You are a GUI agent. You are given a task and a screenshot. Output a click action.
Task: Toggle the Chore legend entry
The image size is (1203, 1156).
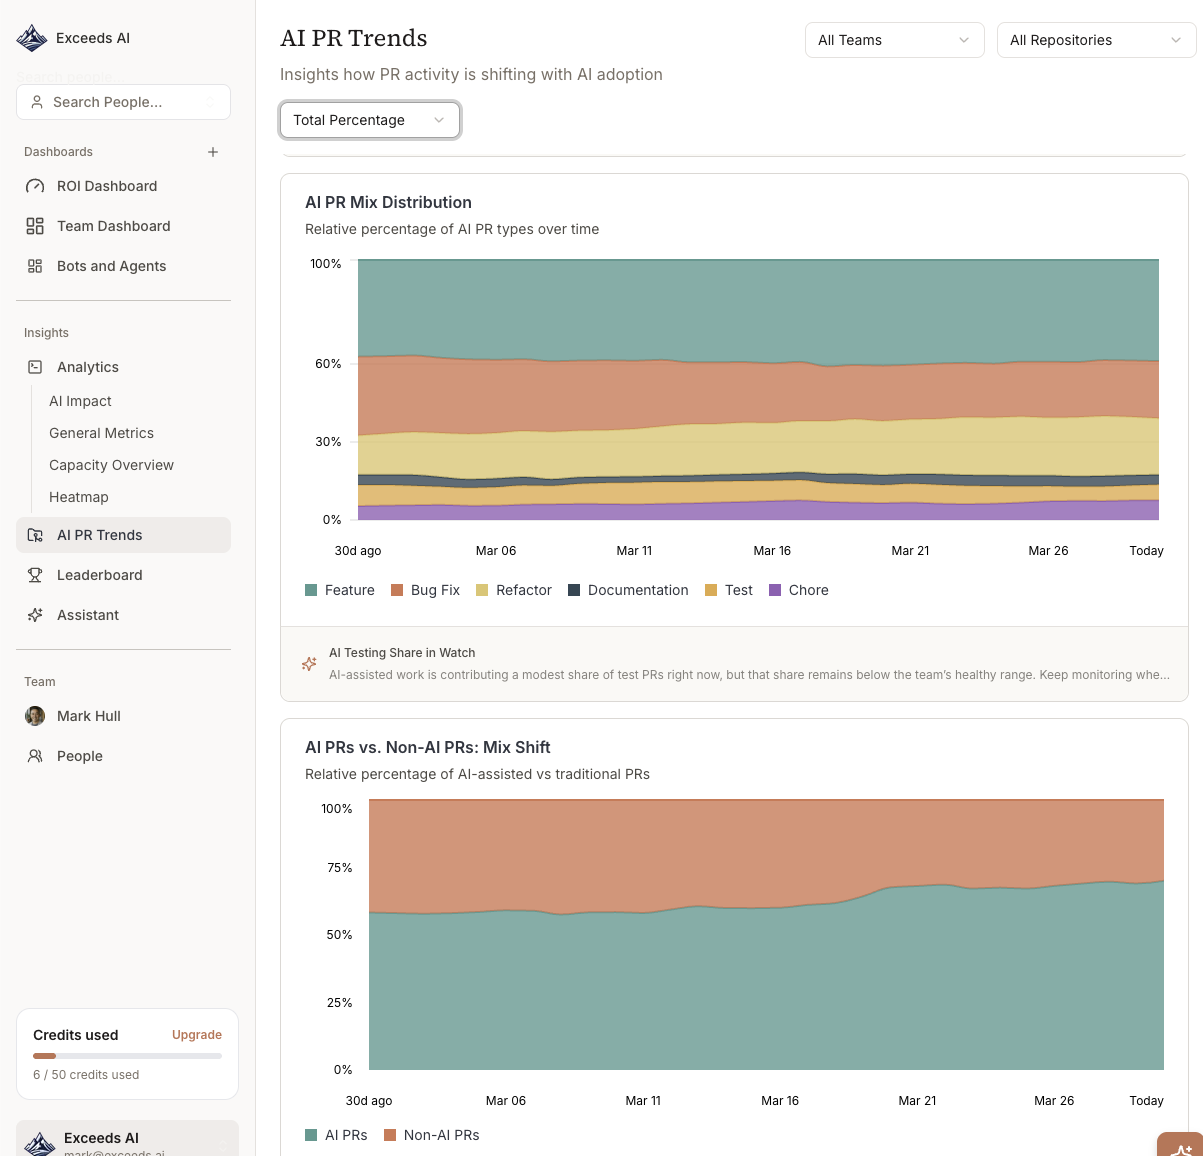(799, 590)
